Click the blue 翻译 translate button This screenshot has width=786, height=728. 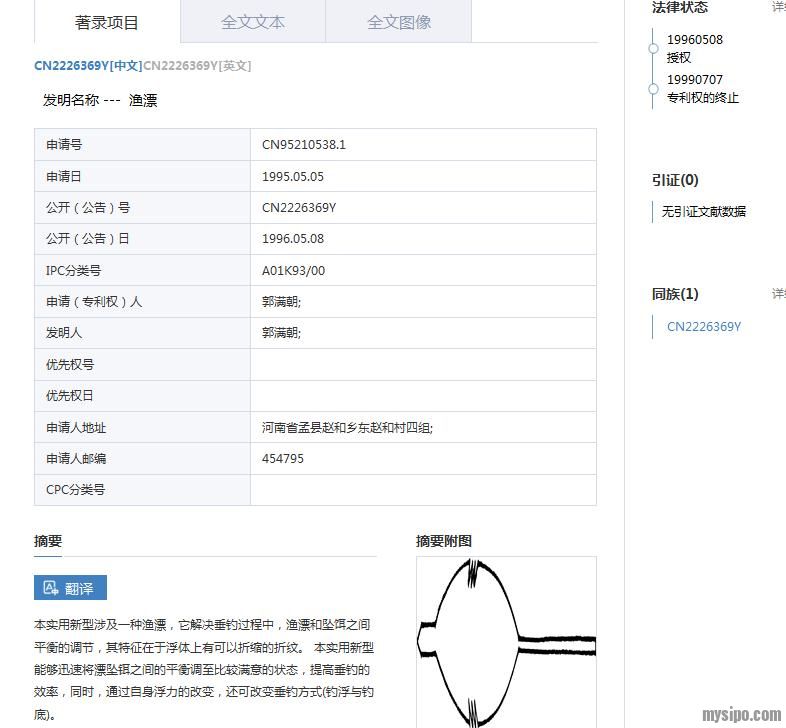coord(70,588)
